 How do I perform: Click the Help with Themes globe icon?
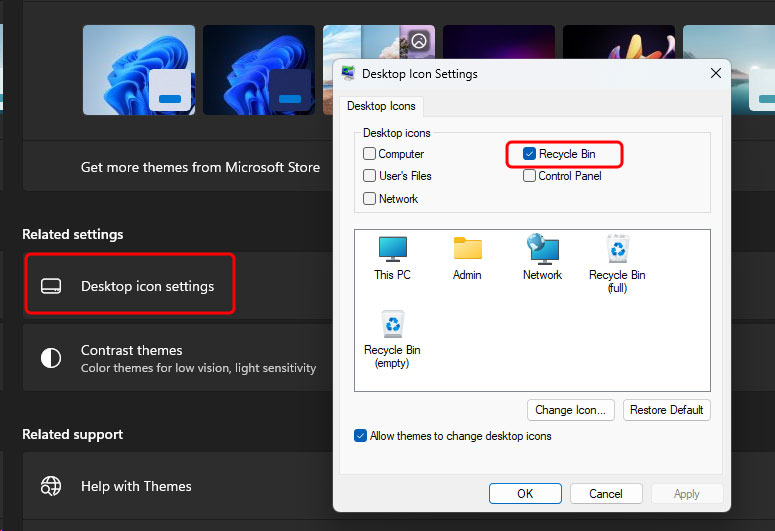coord(51,486)
